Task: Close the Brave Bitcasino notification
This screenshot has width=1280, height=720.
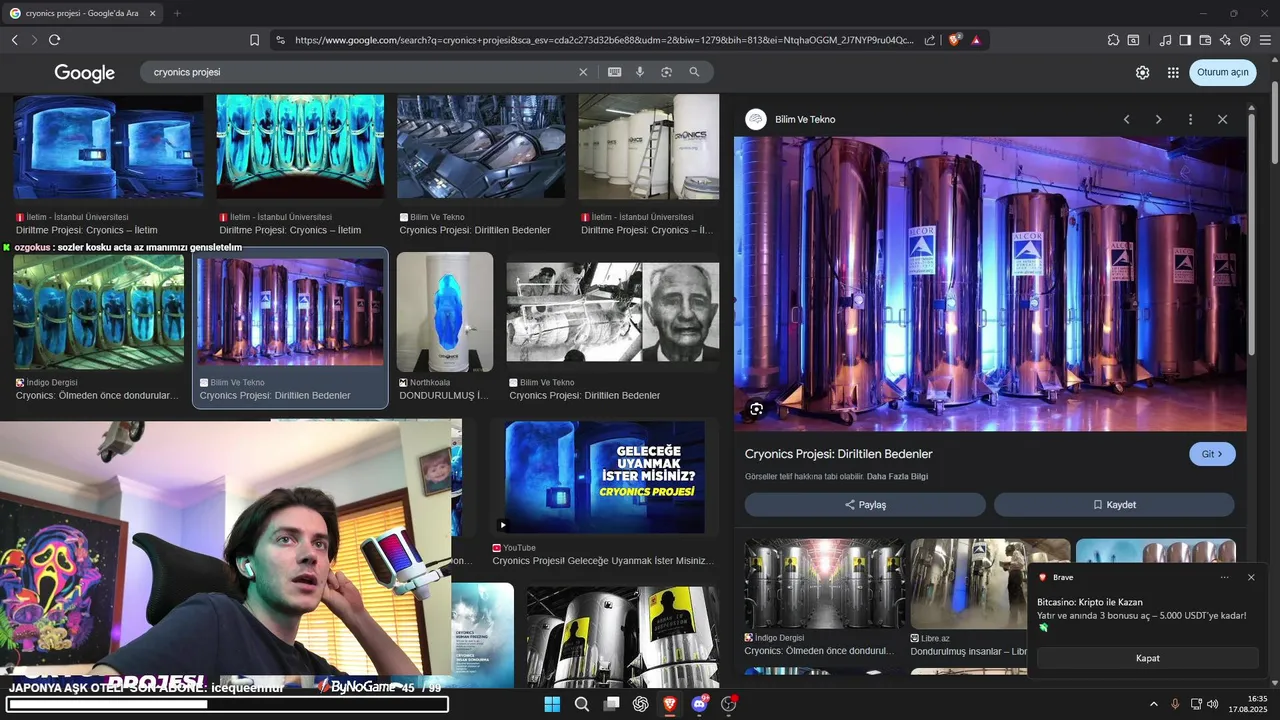Action: (x=1251, y=577)
